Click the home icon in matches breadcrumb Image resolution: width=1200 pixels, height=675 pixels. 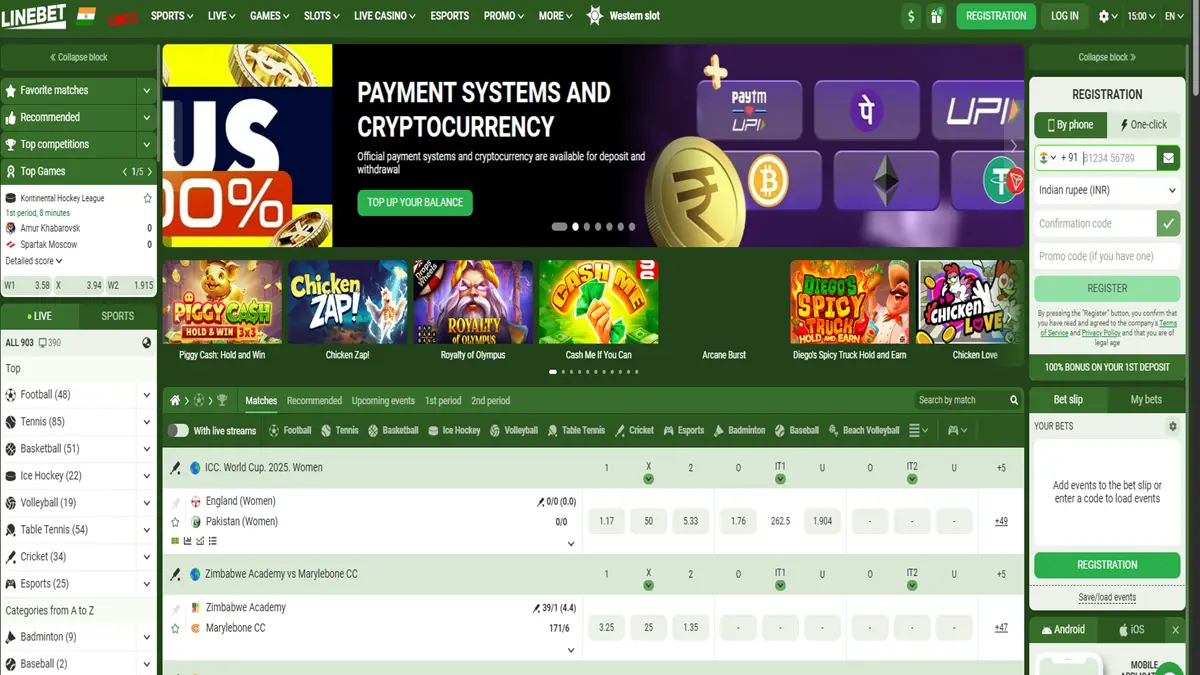pos(175,401)
